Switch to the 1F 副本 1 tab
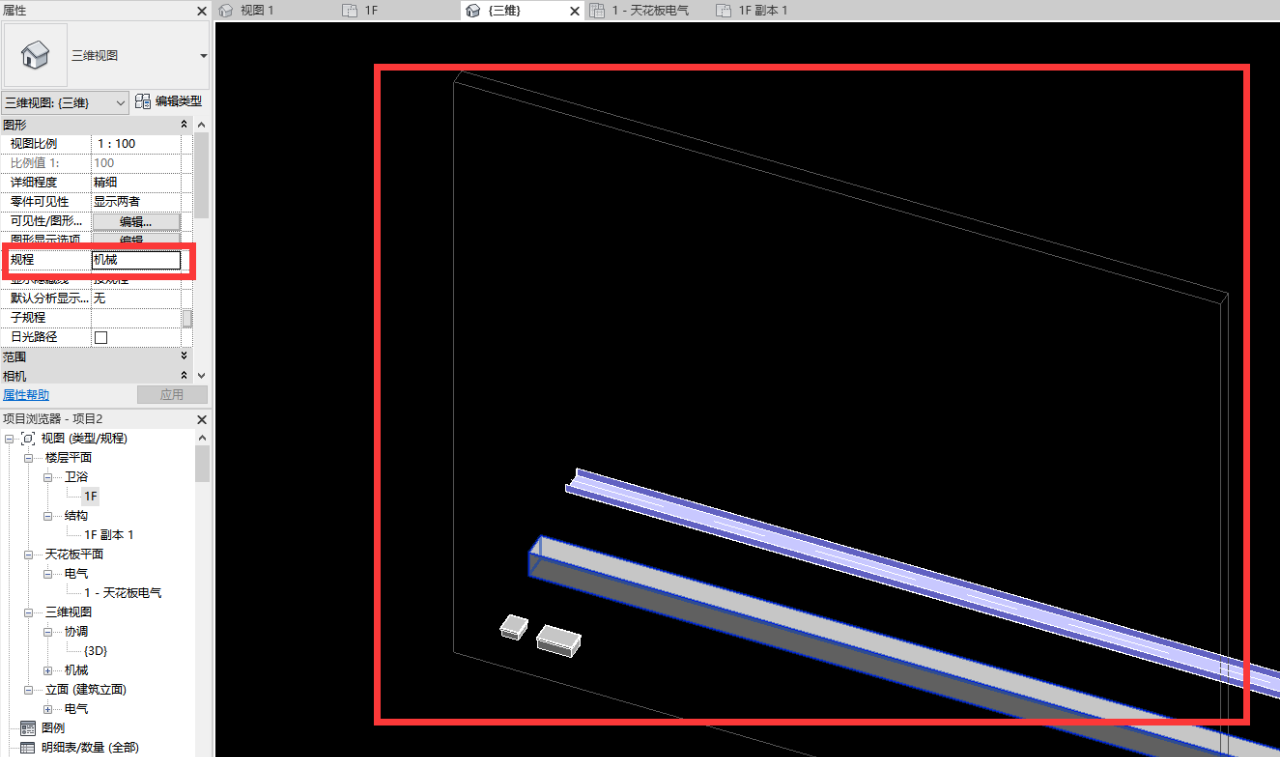 click(x=763, y=10)
